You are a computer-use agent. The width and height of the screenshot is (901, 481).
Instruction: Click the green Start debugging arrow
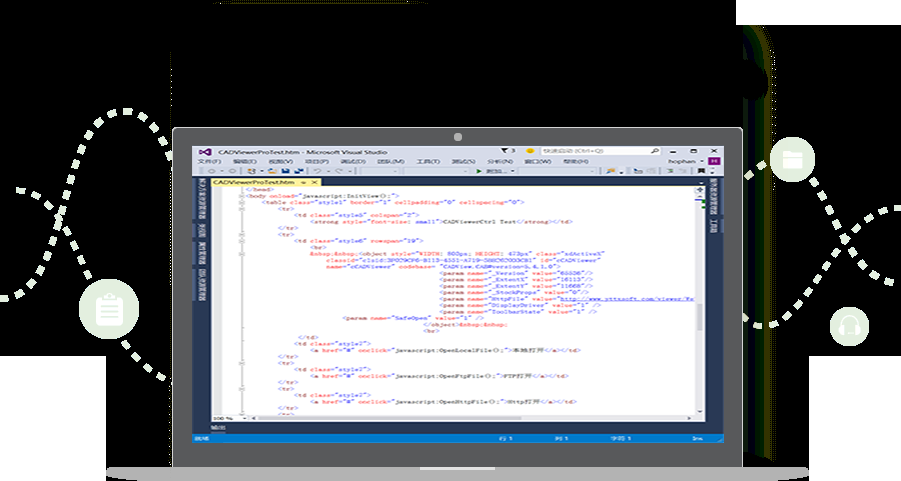click(479, 171)
